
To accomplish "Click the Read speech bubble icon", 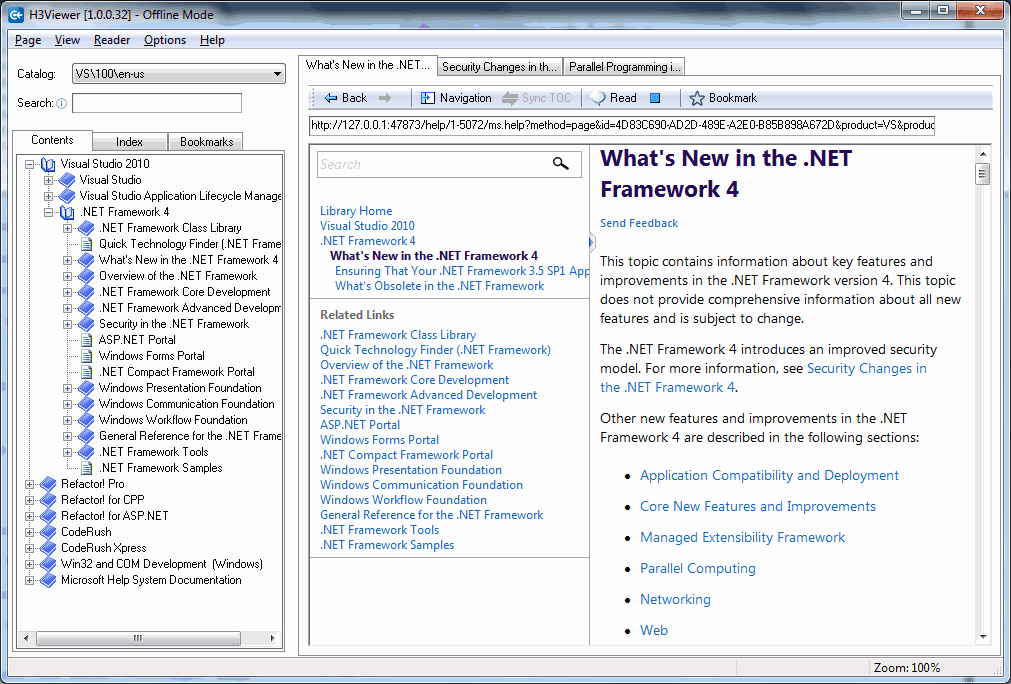I will 598,98.
